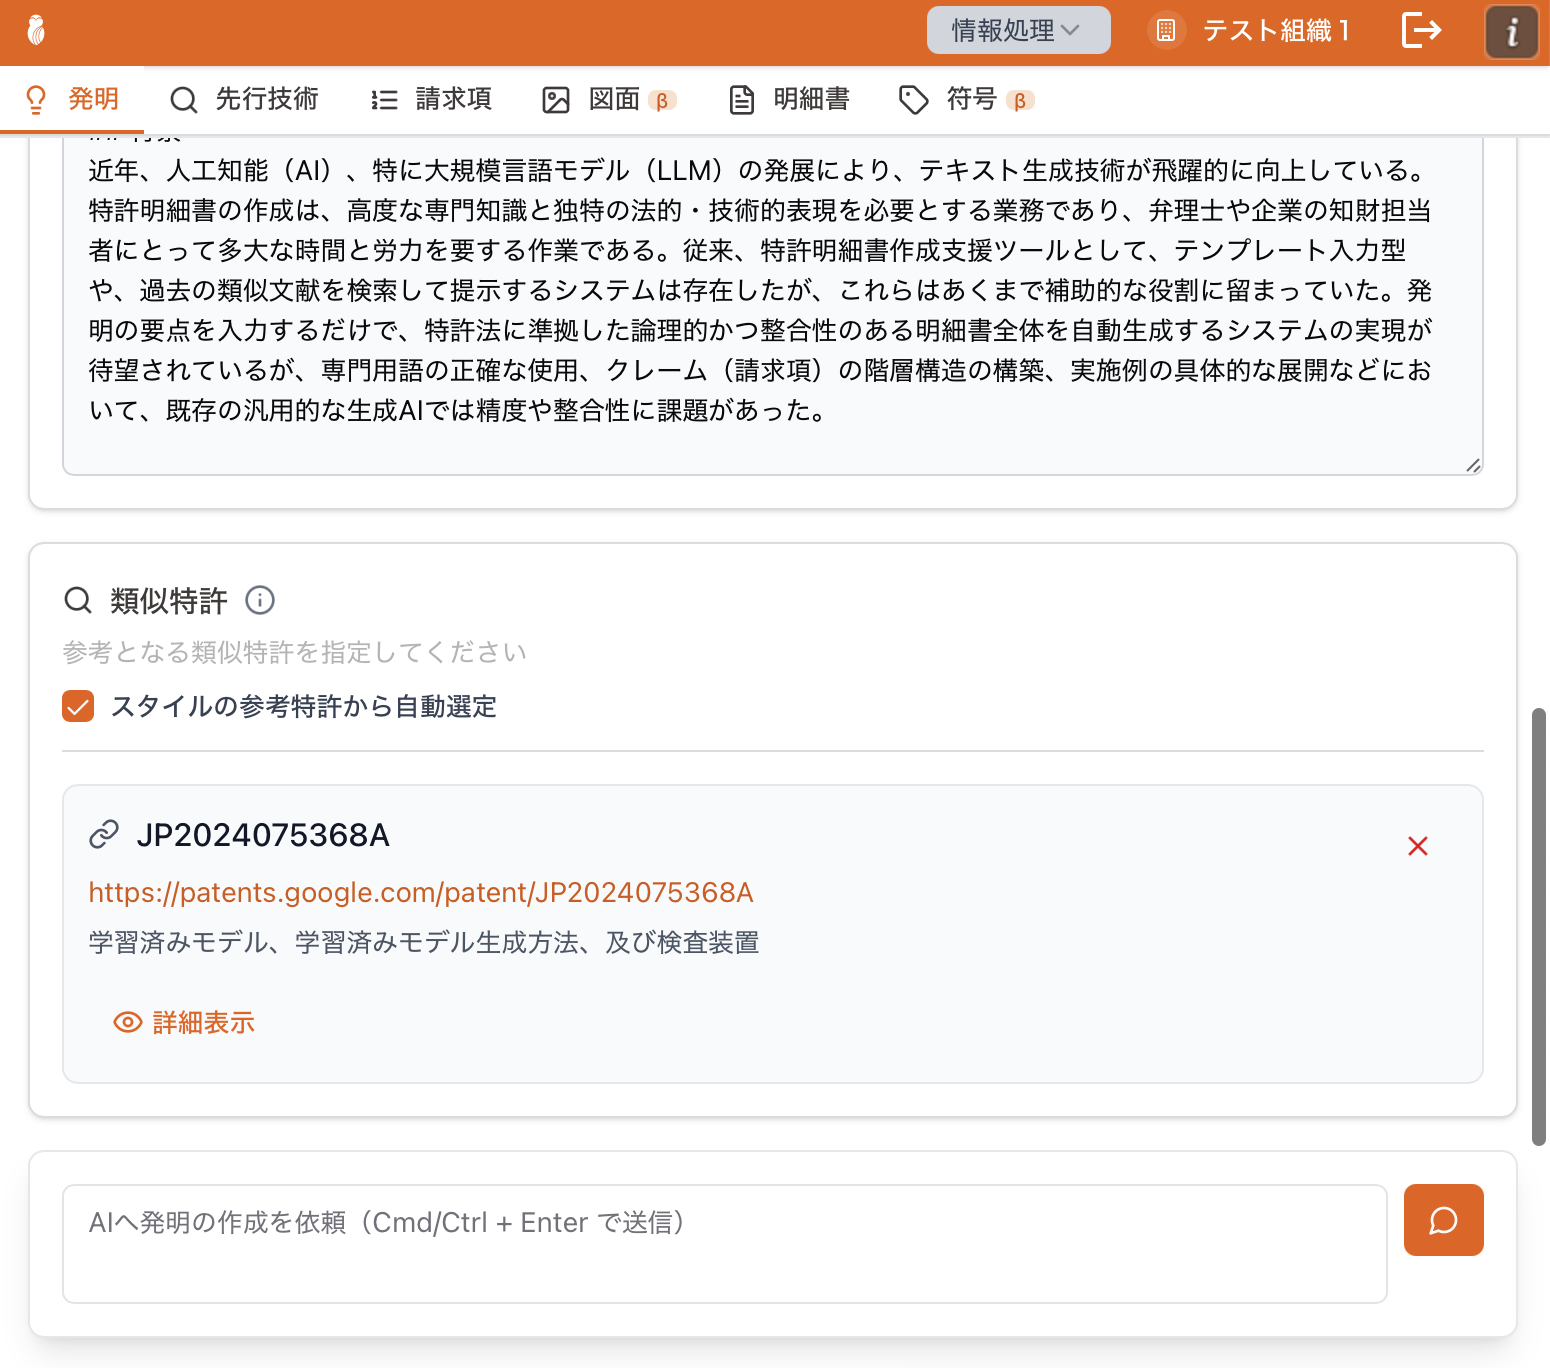Switch to the 発明 tab
The width and height of the screenshot is (1550, 1368).
pos(72,99)
